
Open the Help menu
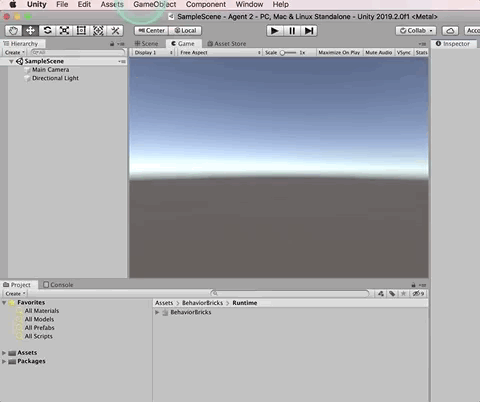coord(281,4)
